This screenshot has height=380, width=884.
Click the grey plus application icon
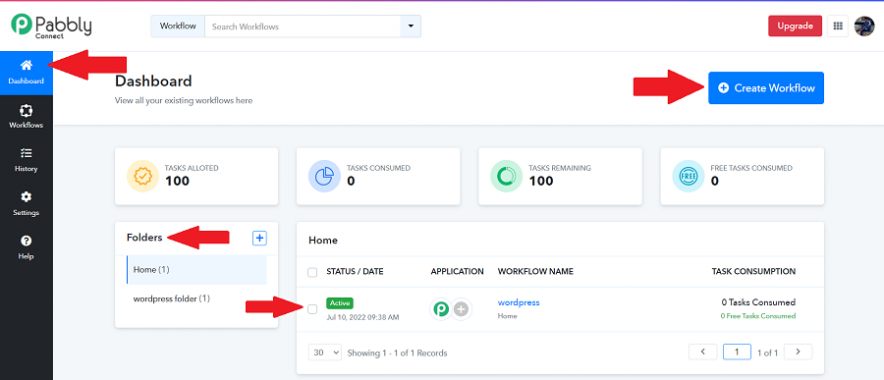pos(461,309)
